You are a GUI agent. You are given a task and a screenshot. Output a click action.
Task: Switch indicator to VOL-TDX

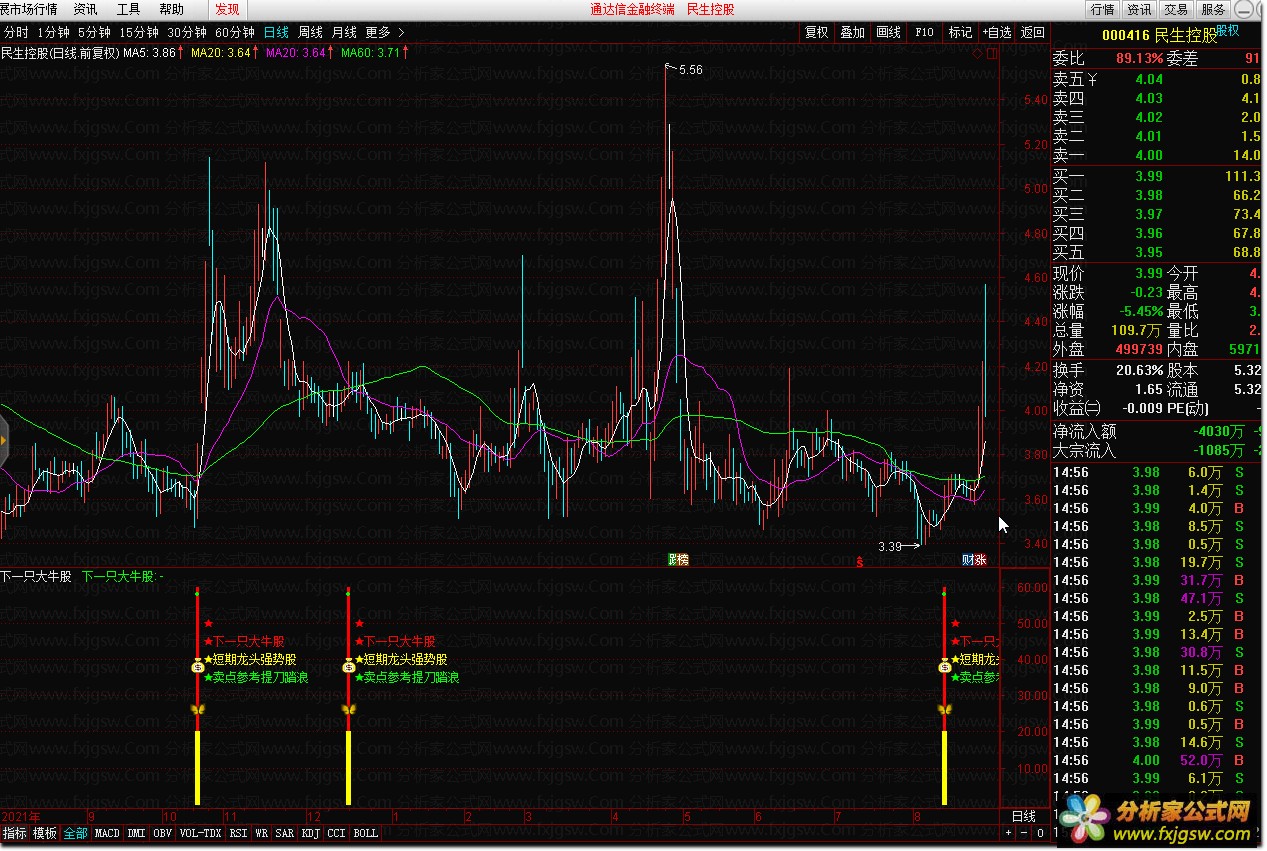click(201, 833)
